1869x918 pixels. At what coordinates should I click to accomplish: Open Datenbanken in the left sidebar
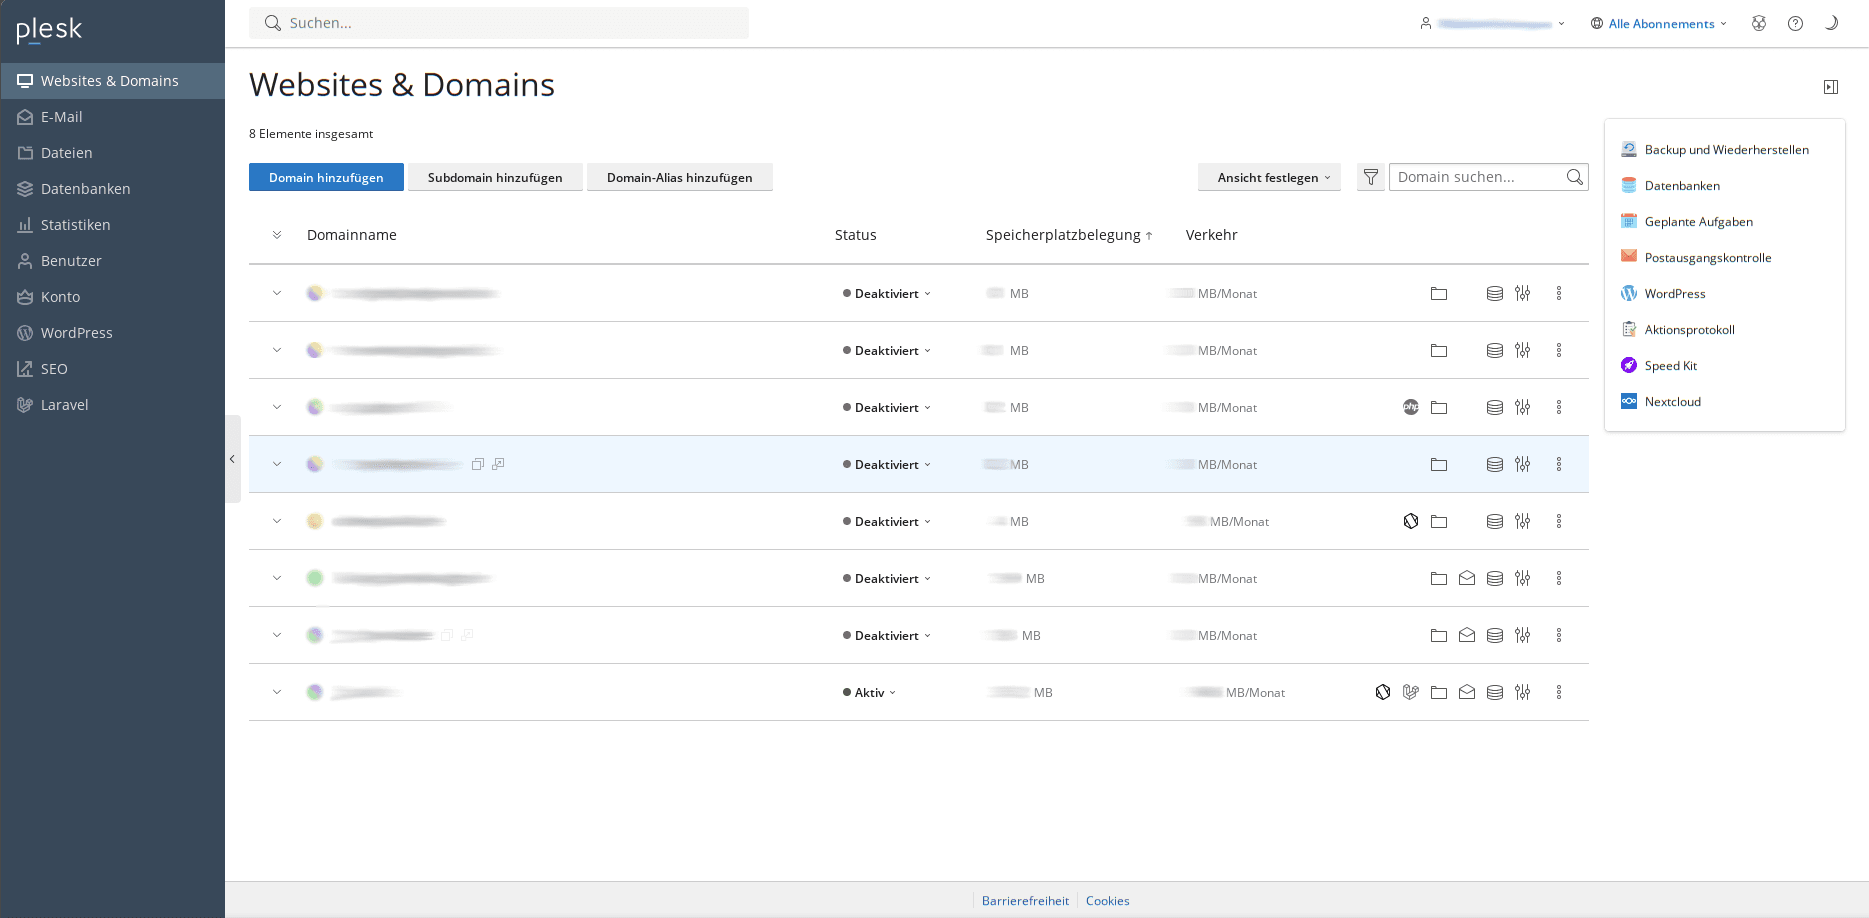pos(112,189)
